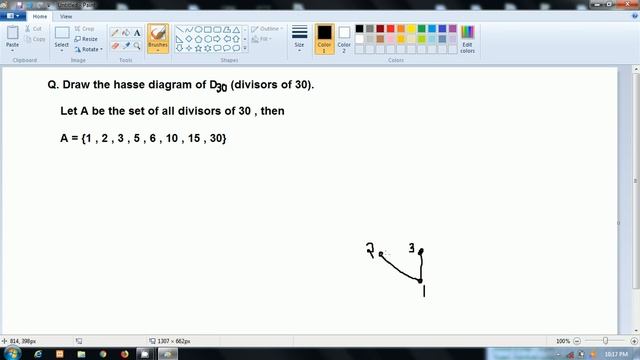Click the question text 'Q. Draw the hasse diagram'
This screenshot has height=360, width=640.
(119, 85)
